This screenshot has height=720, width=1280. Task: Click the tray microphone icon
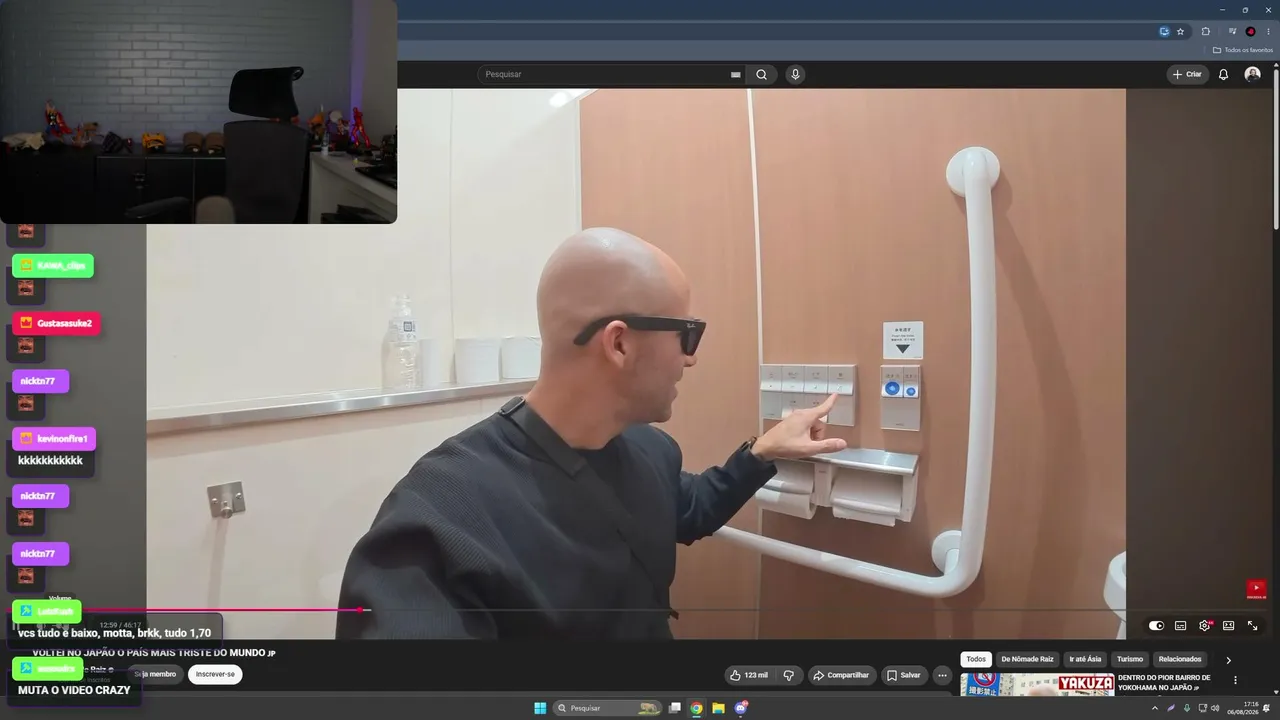pyautogui.click(x=1187, y=708)
